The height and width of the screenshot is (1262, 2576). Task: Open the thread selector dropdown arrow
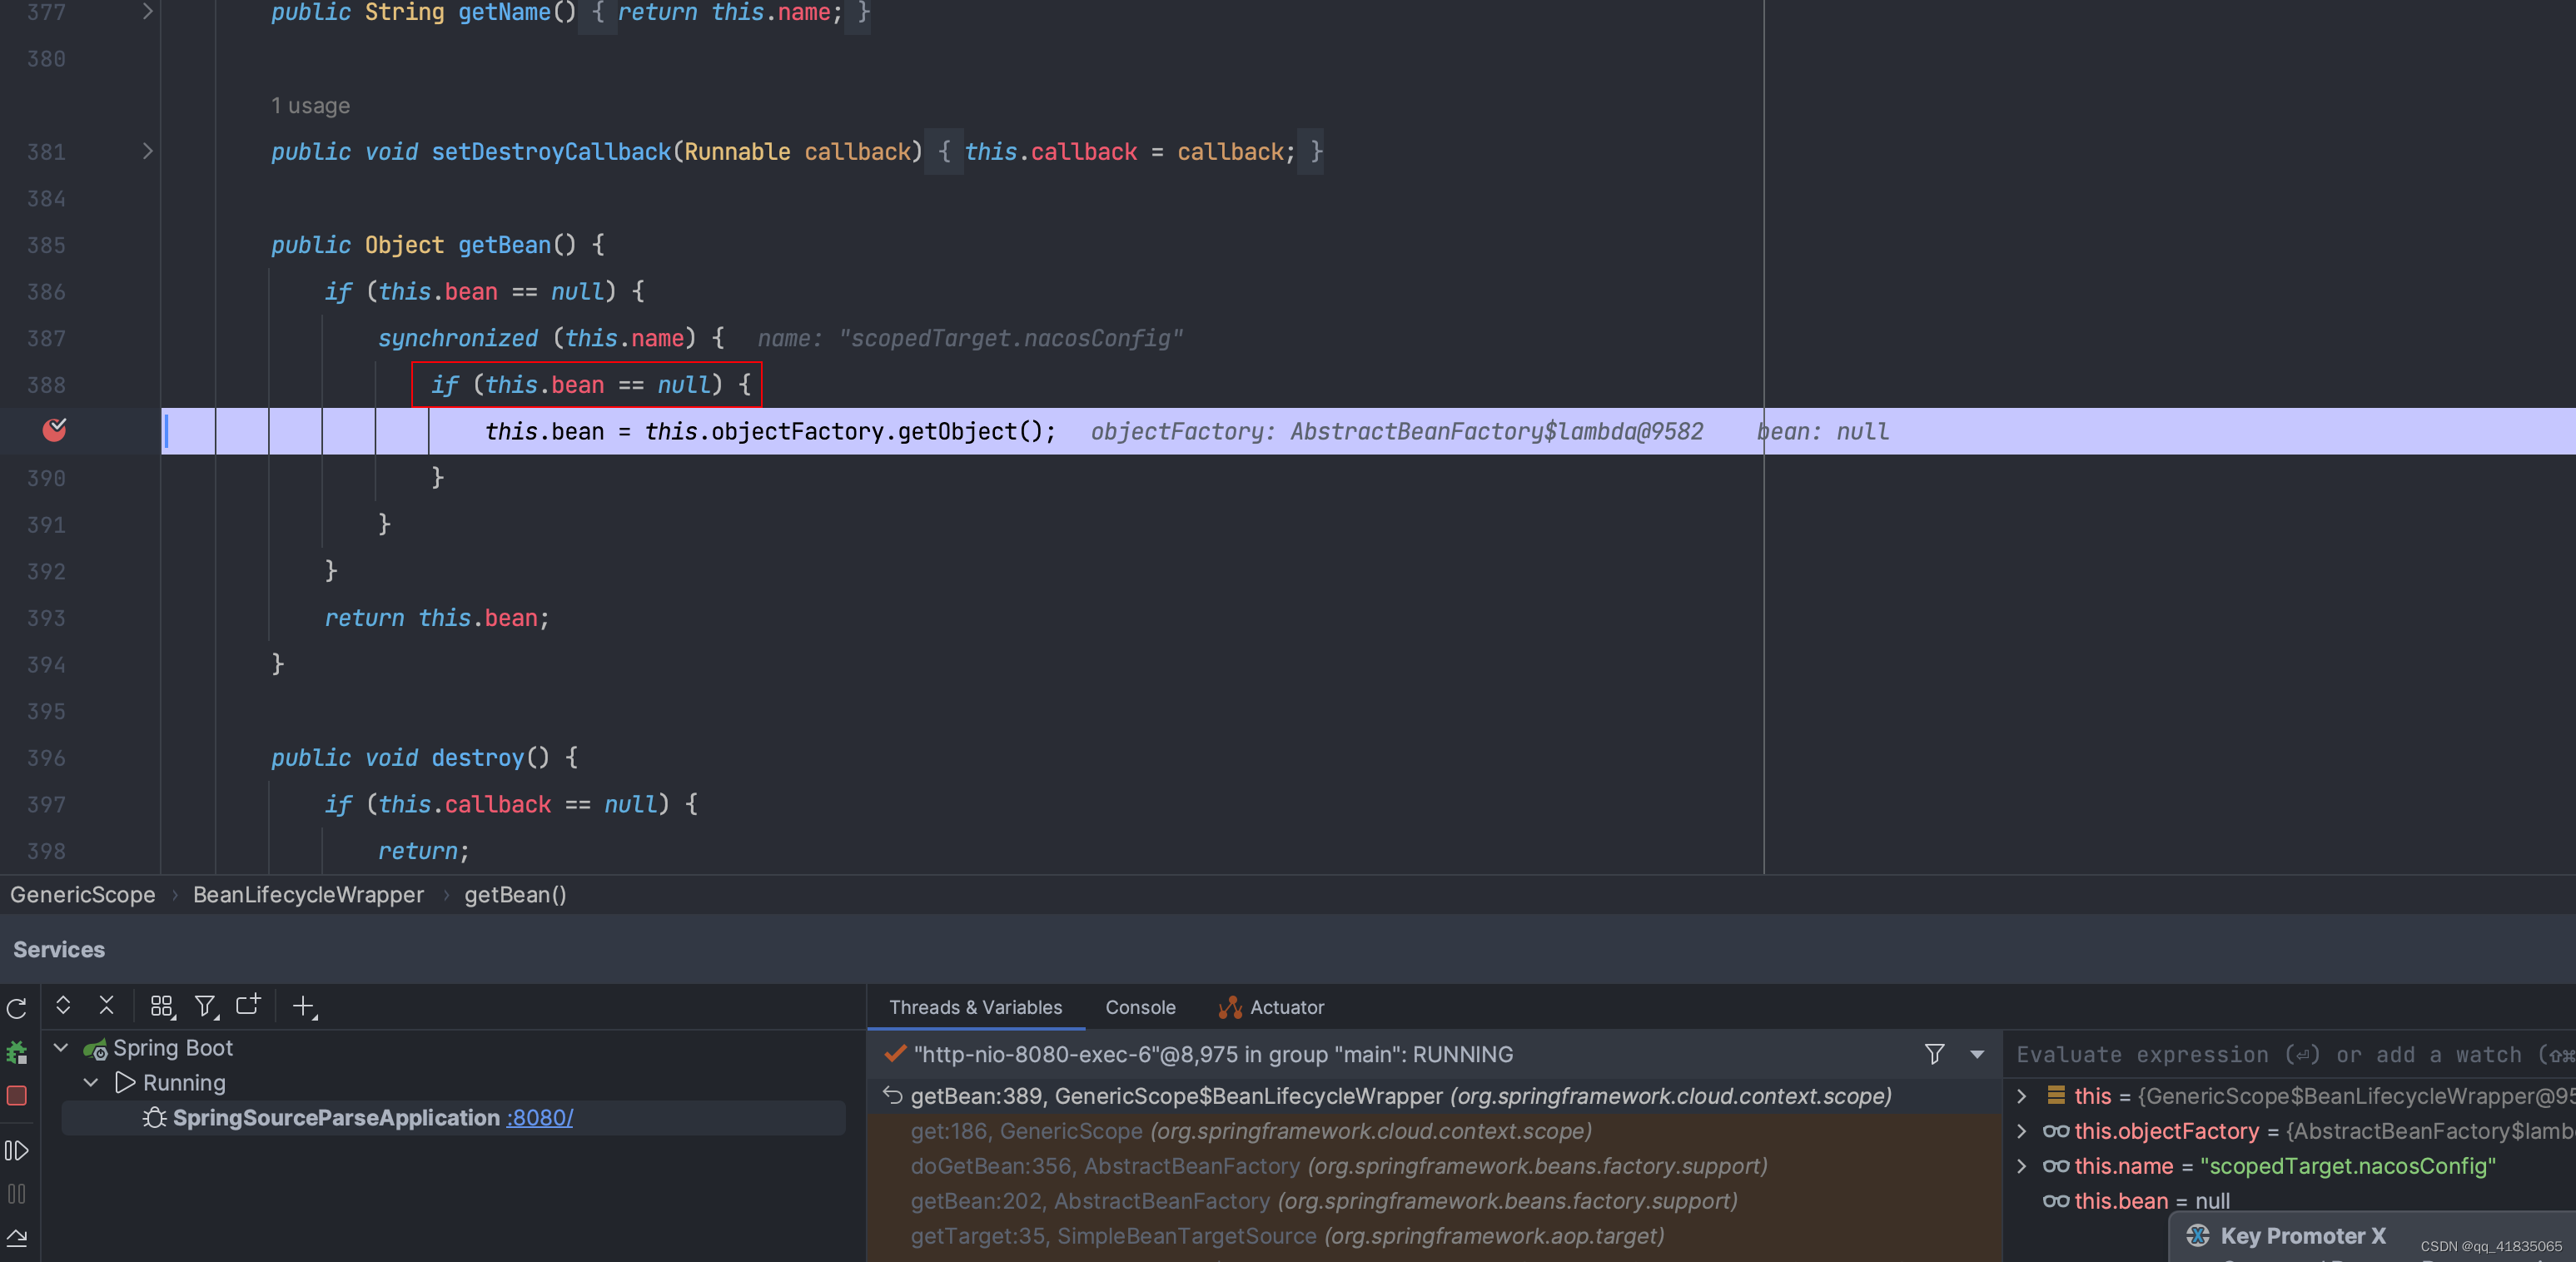click(1977, 1054)
